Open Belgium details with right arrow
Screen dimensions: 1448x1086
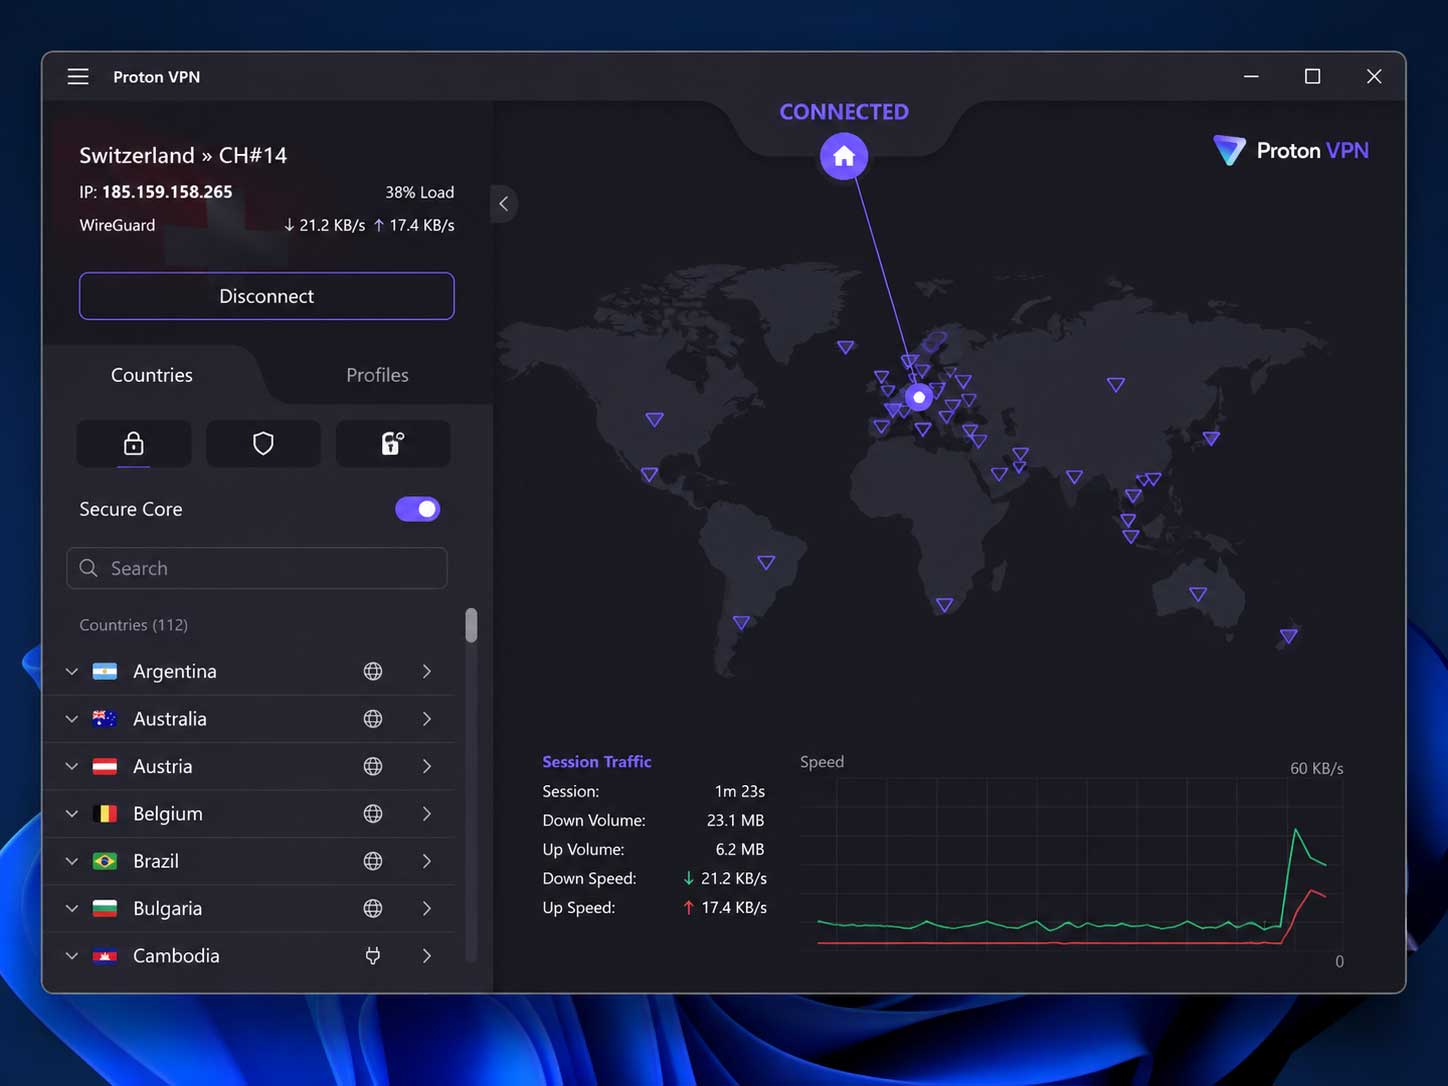[427, 814]
